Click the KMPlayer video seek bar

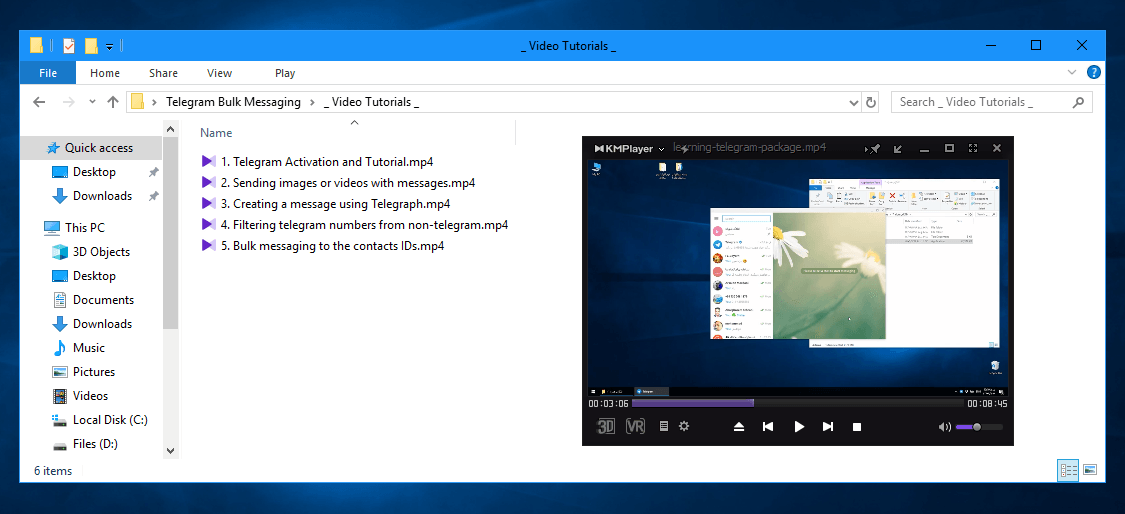coord(797,403)
